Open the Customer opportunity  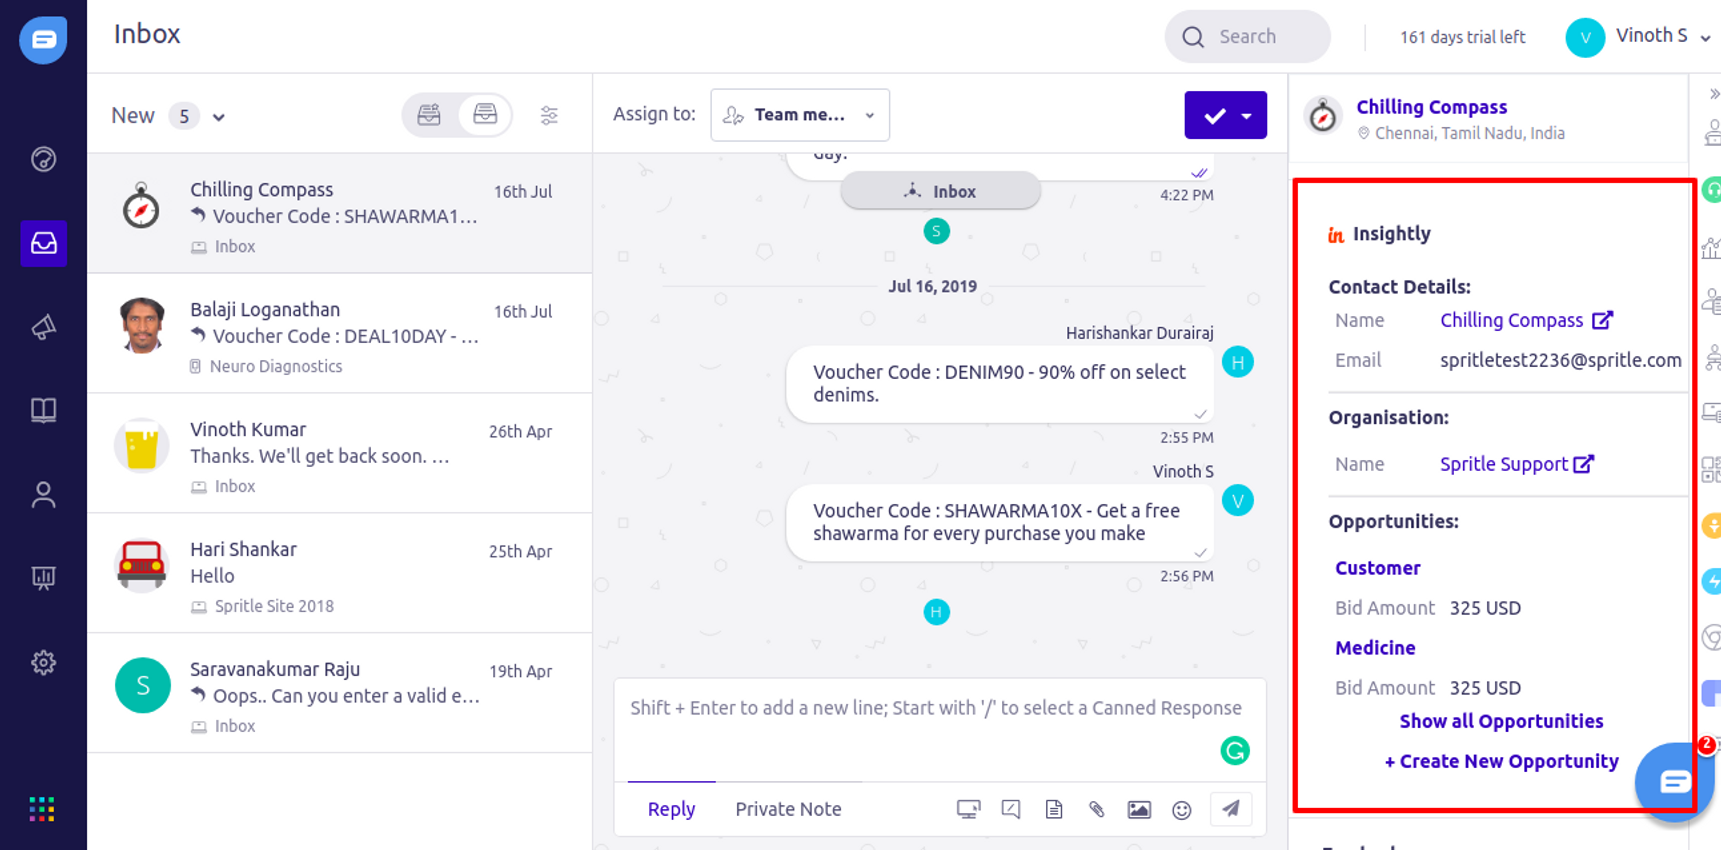click(1377, 568)
